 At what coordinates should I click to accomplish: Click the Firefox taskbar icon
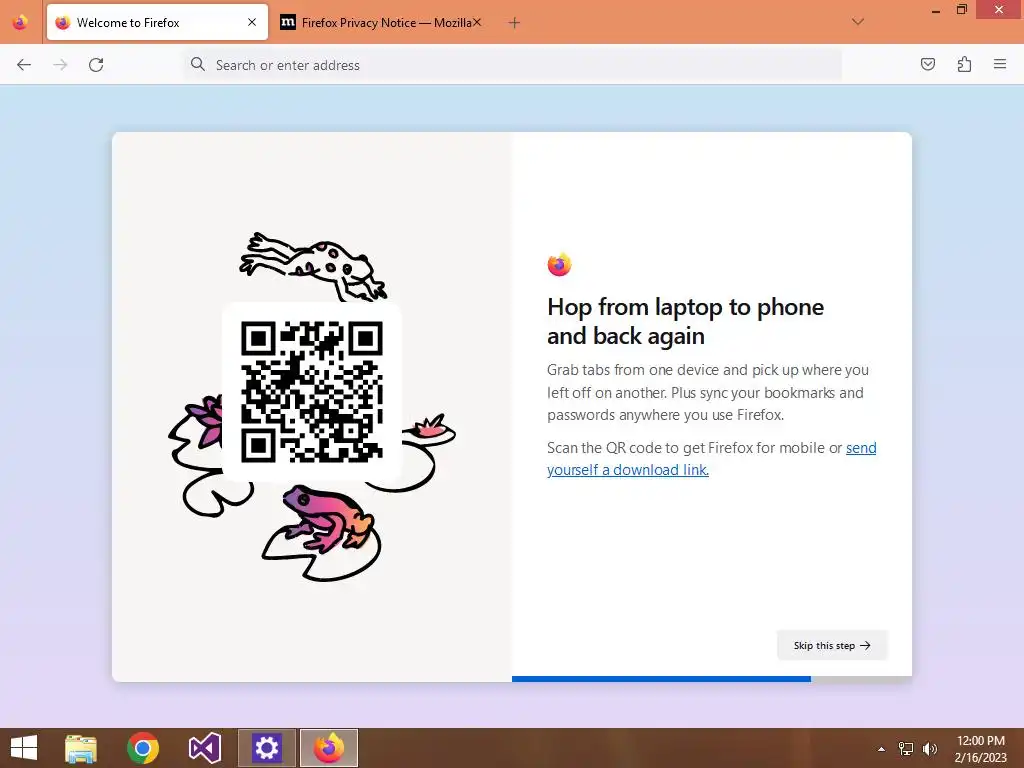coord(328,748)
